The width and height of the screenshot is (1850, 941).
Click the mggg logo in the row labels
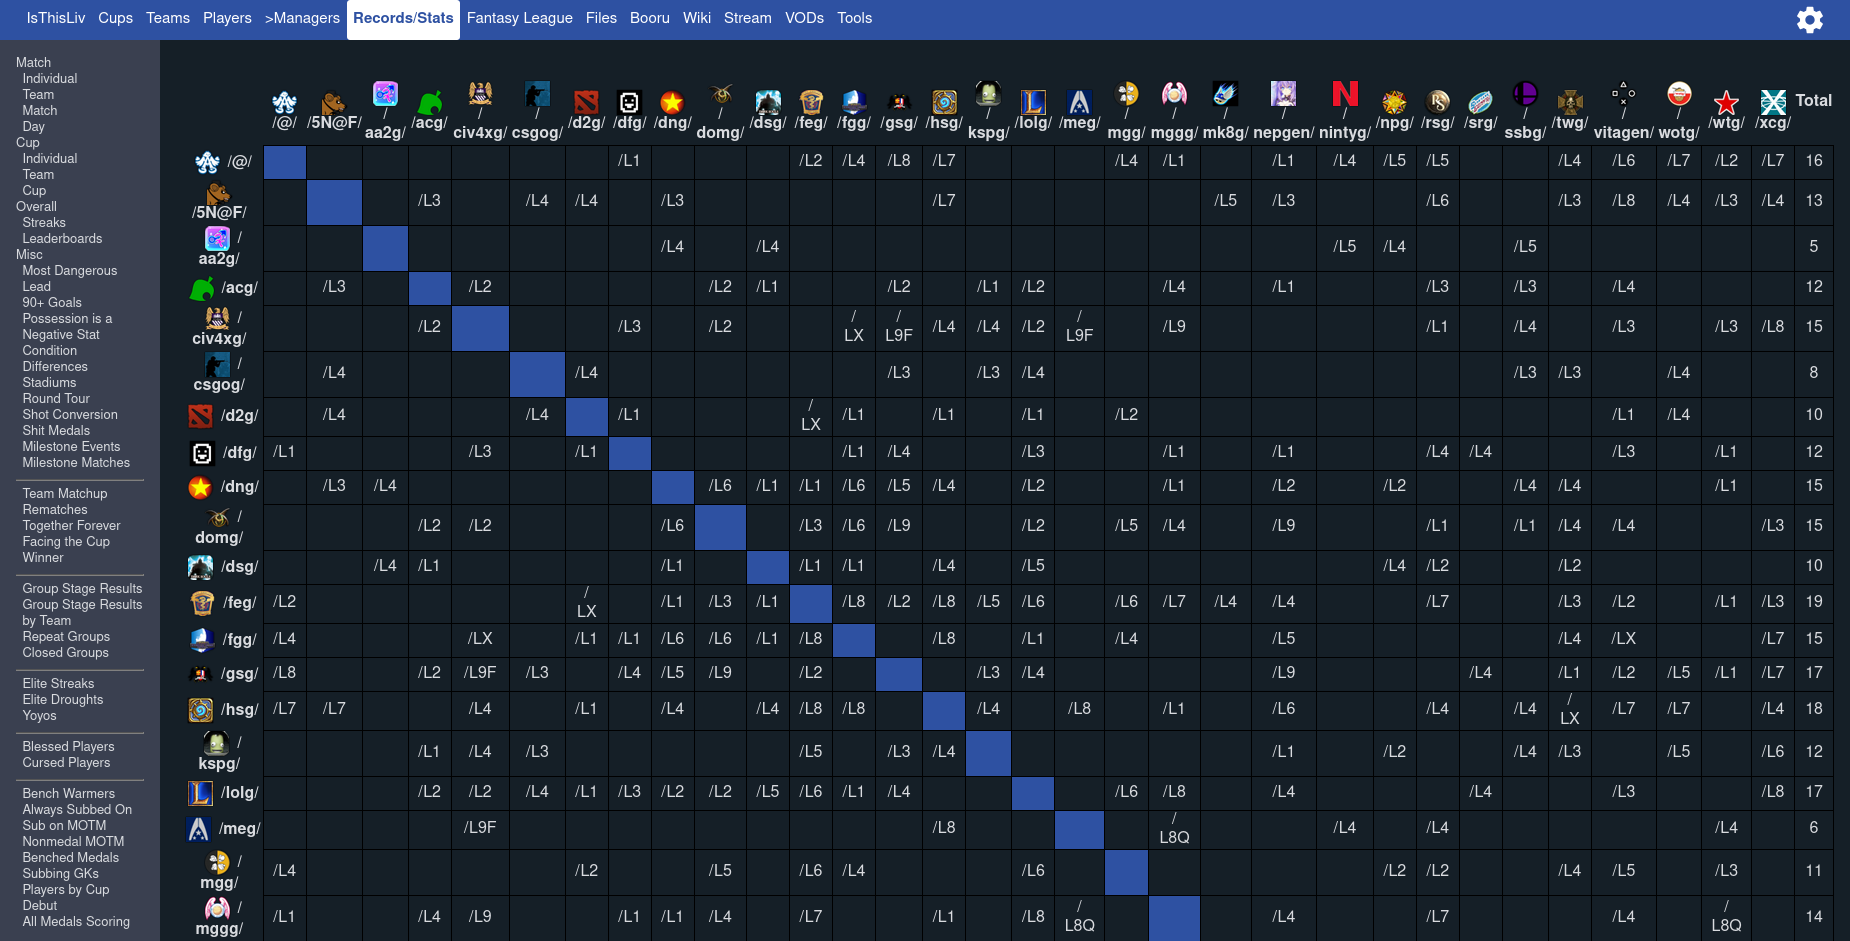tap(217, 908)
